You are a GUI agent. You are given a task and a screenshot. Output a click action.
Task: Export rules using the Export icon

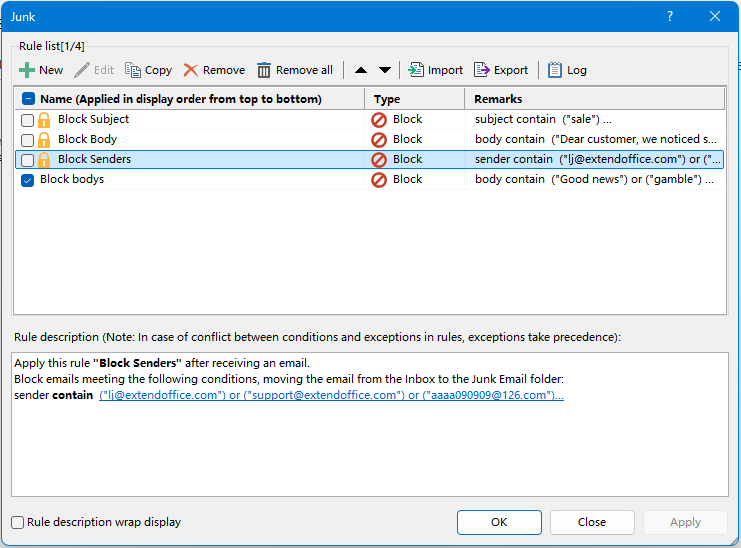(482, 70)
